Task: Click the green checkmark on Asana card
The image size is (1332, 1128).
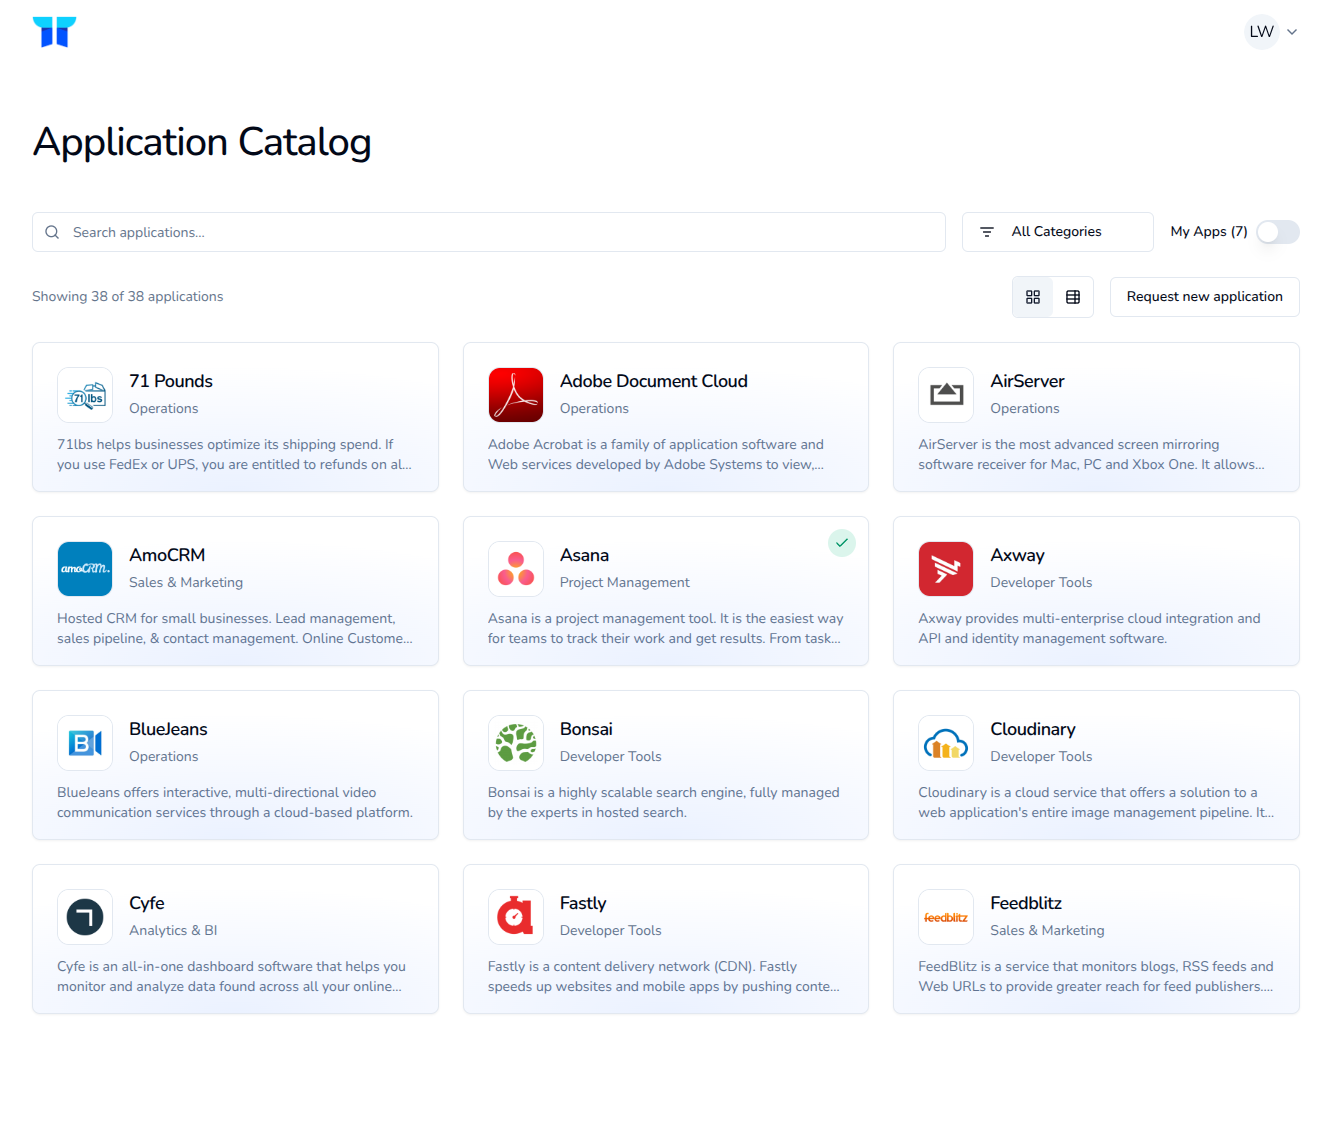Action: (842, 543)
